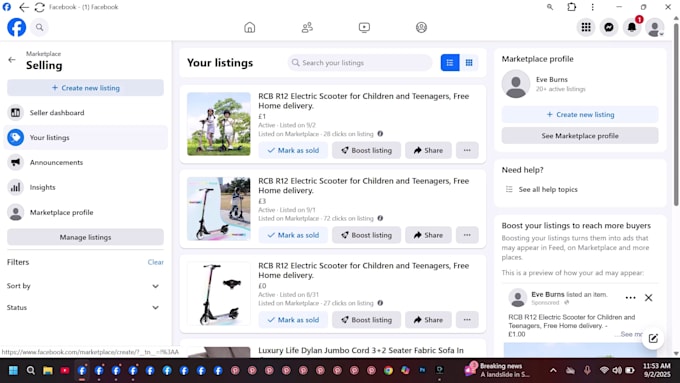Open more options for £1 scooter listing

tap(467, 150)
